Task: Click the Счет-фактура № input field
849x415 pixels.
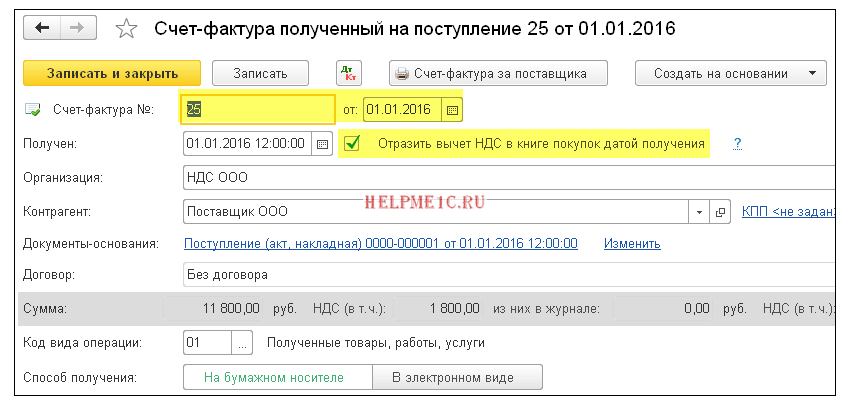Action: point(258,110)
